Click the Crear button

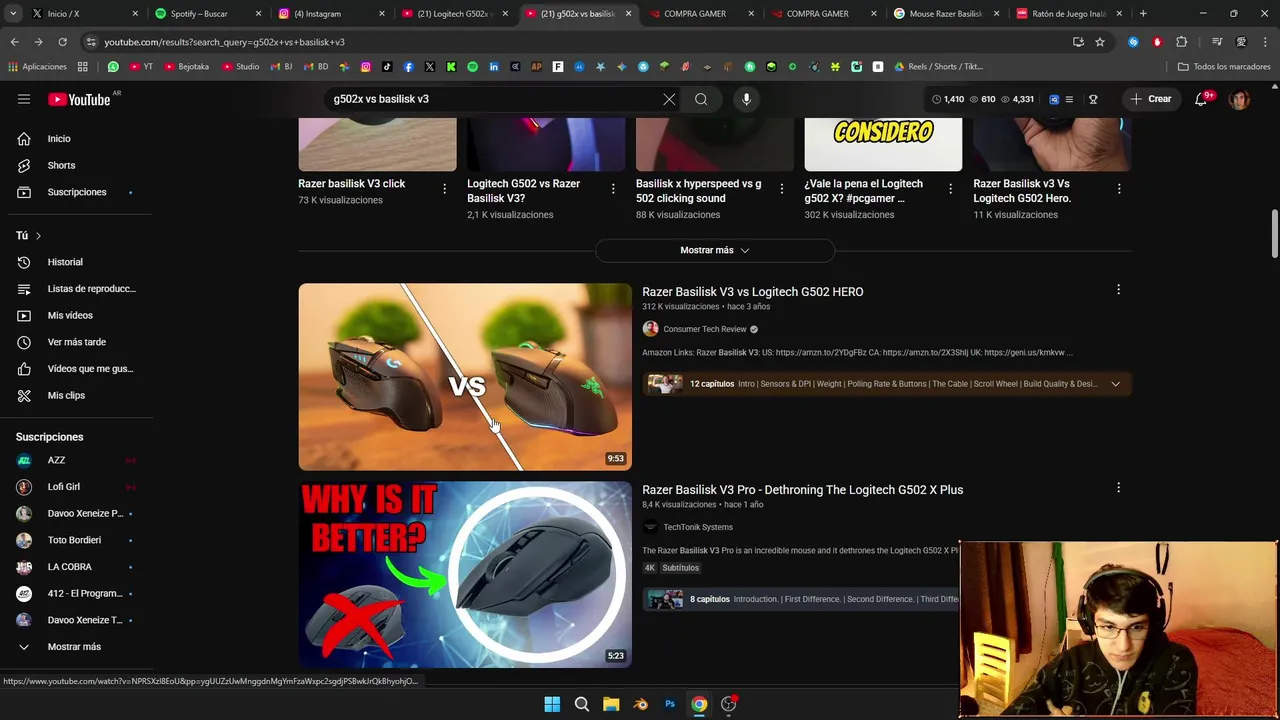click(1151, 99)
